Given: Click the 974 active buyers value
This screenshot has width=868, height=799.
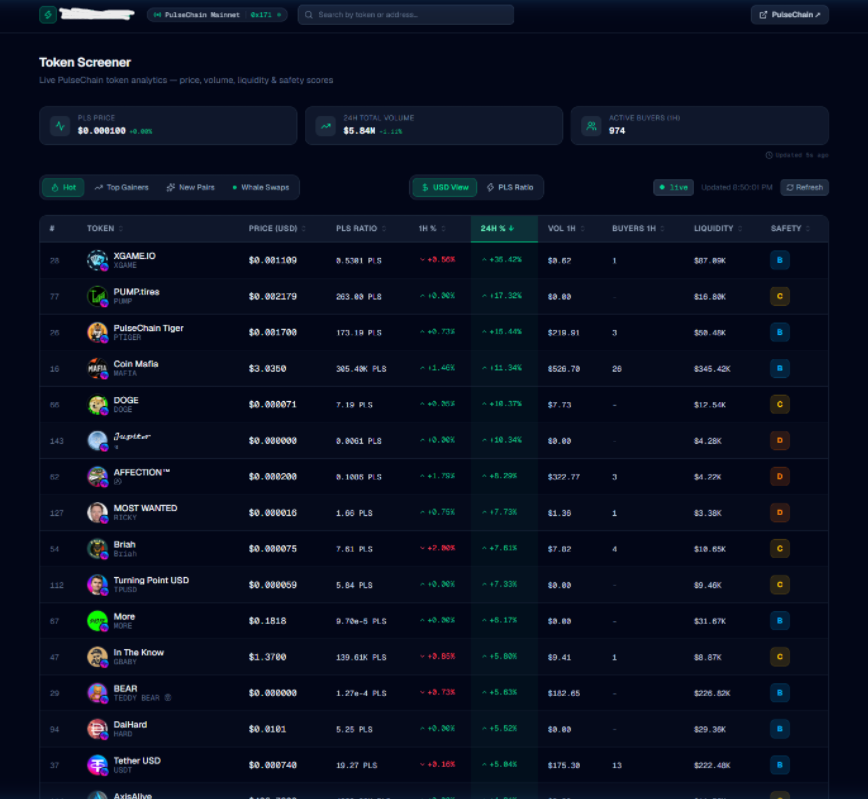Looking at the screenshot, I should tap(617, 131).
